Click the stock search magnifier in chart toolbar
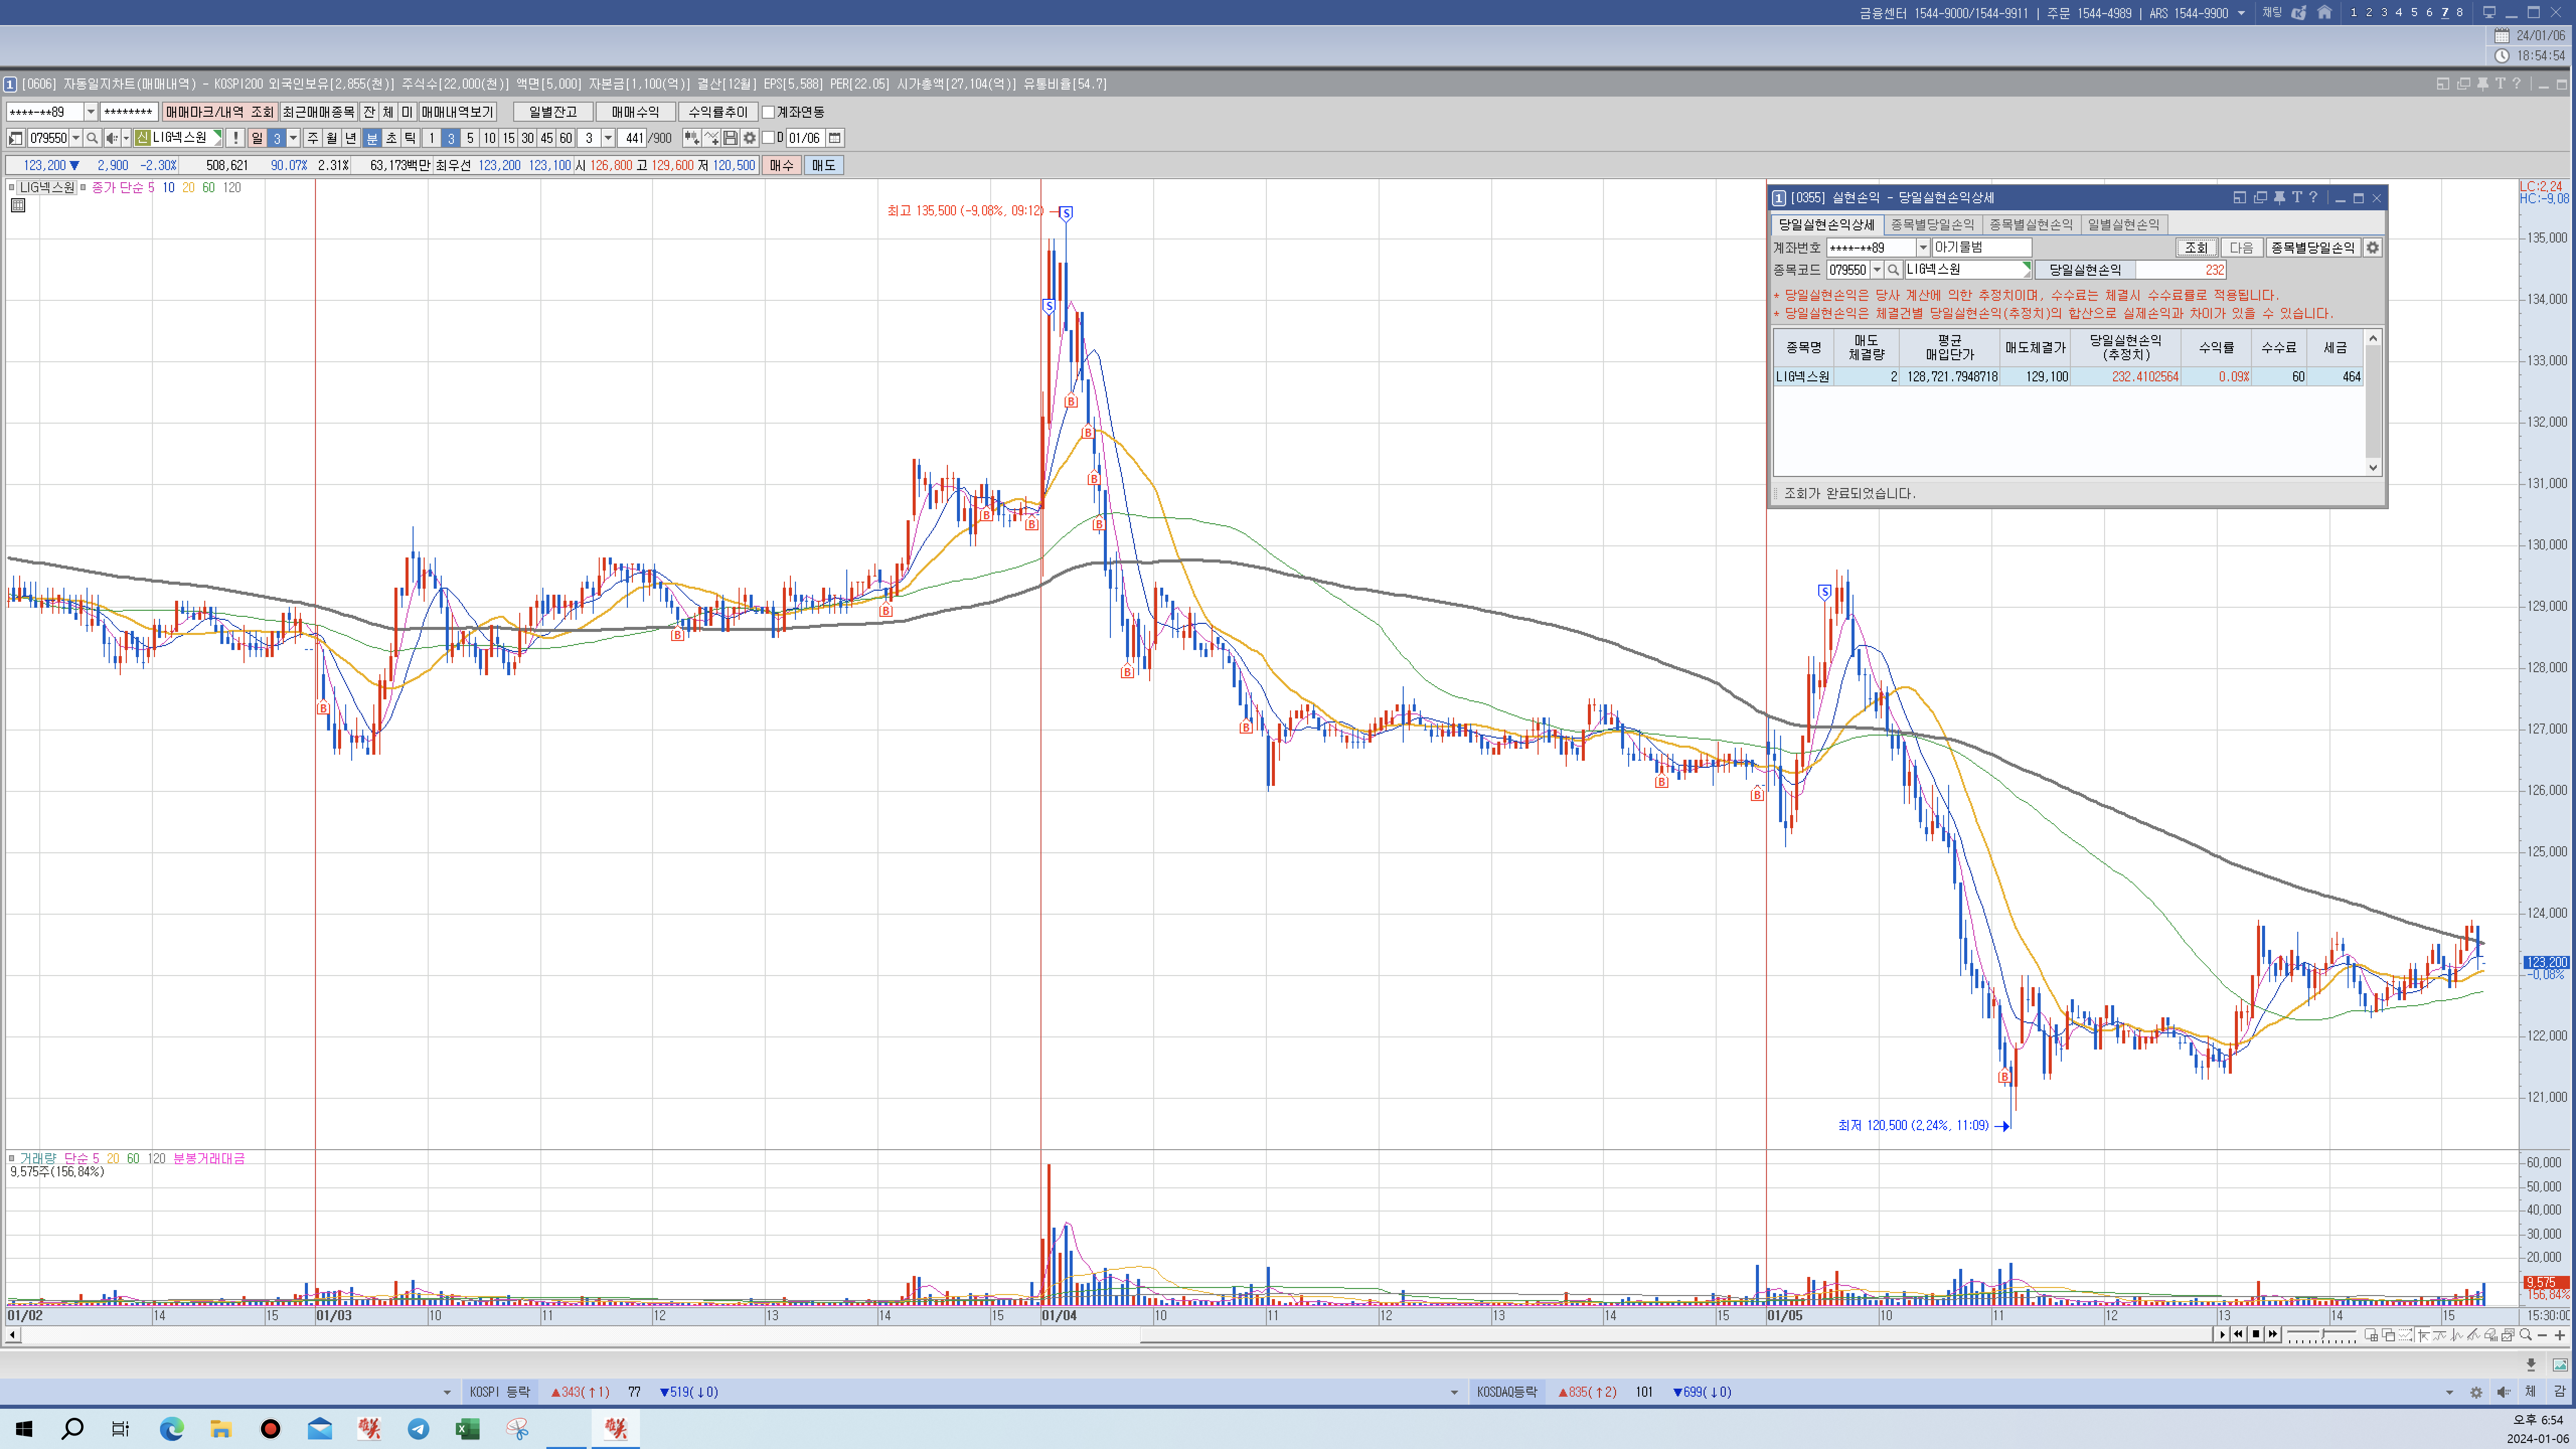 point(92,138)
